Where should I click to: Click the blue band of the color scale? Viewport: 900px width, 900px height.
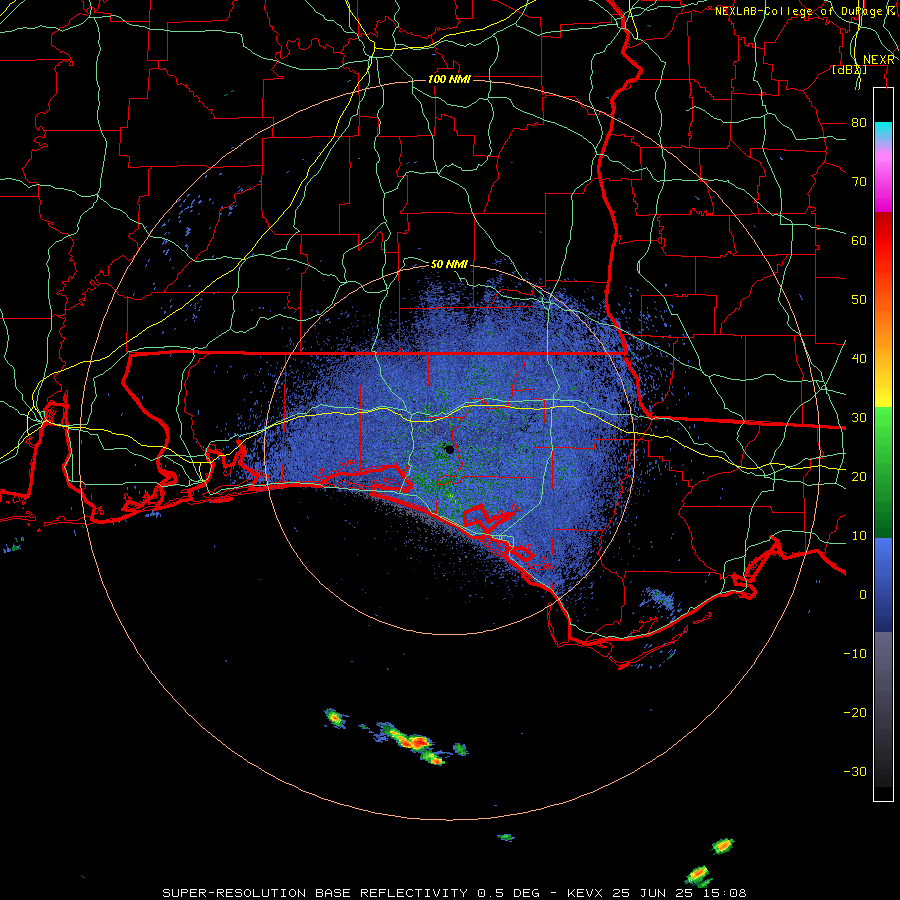pyautogui.click(x=883, y=584)
